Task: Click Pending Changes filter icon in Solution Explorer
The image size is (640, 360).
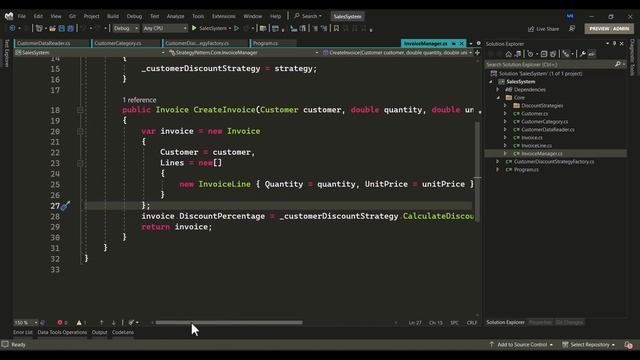Action: tap(531, 54)
